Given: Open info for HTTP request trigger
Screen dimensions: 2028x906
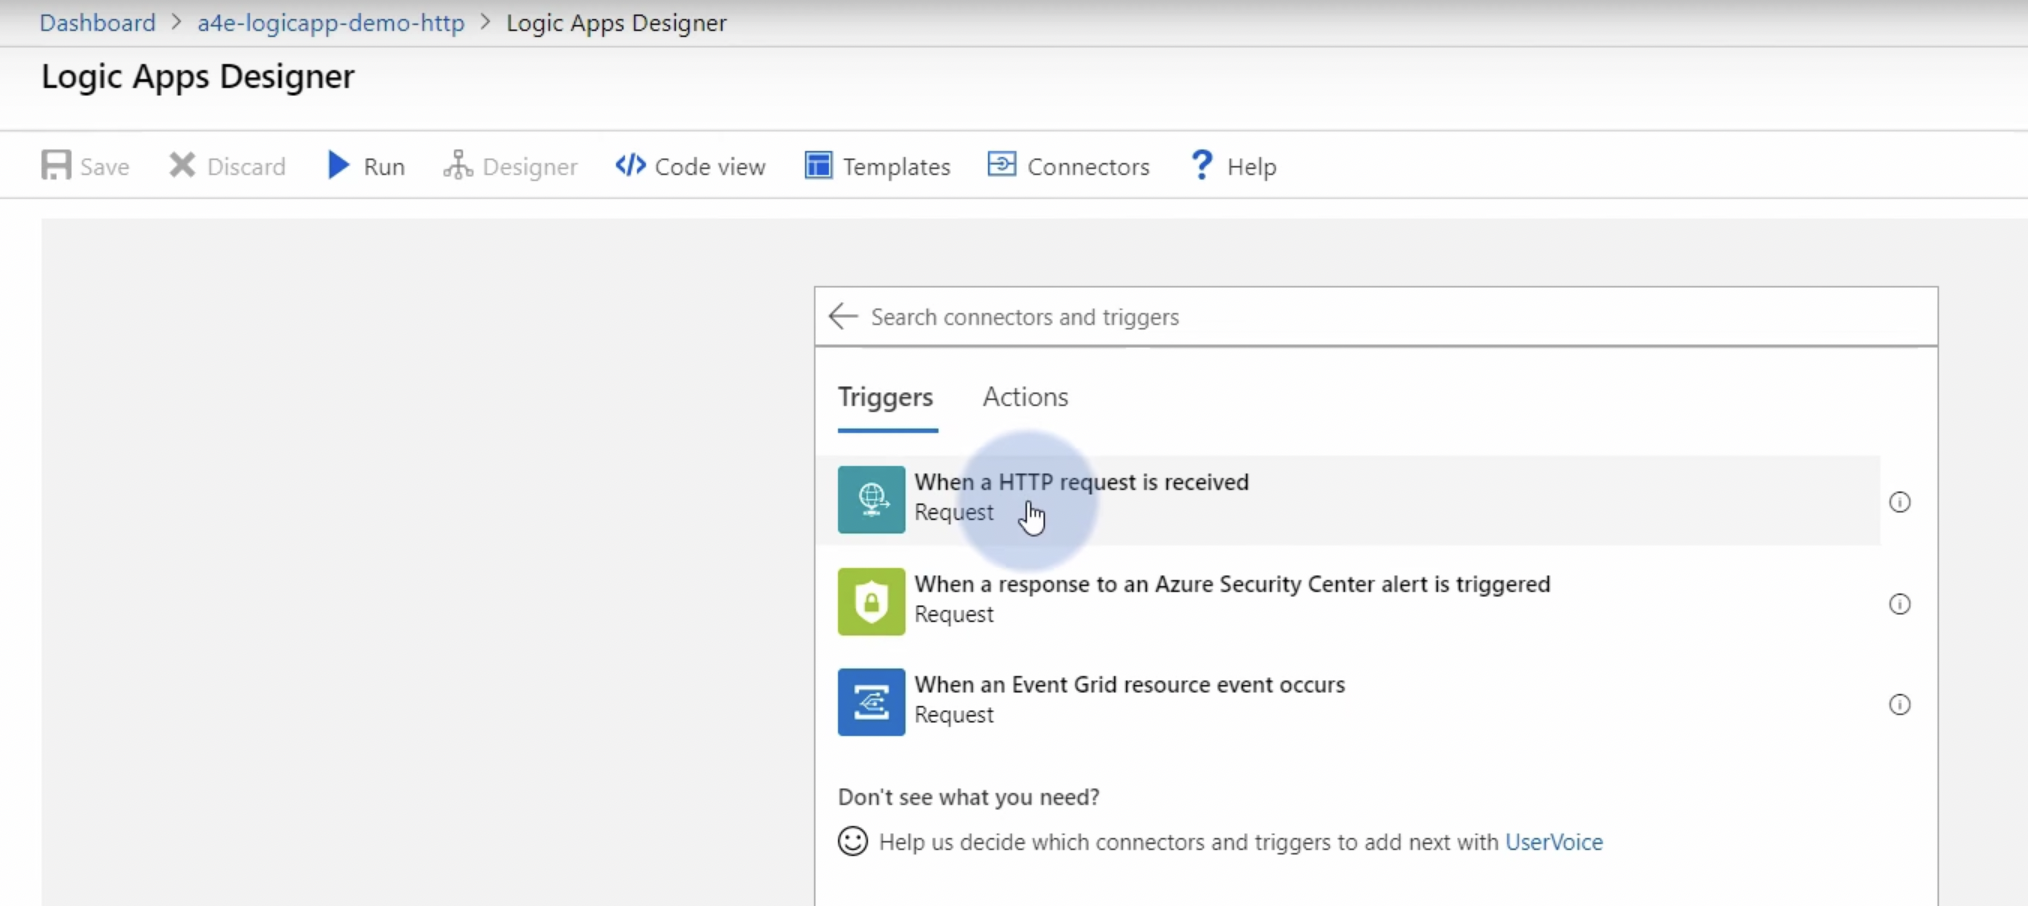Looking at the screenshot, I should 1900,502.
